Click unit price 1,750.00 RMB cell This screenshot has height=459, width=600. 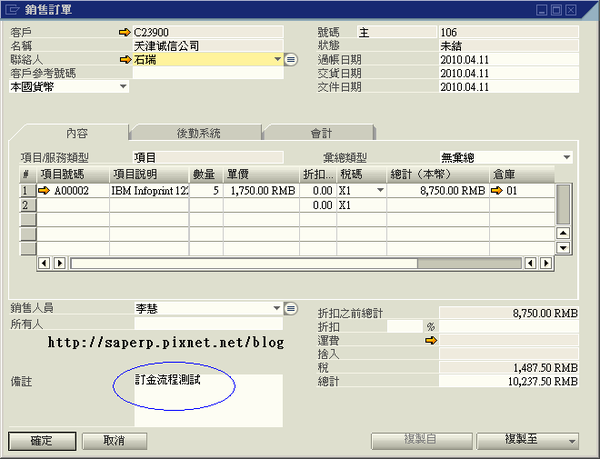tap(261, 190)
